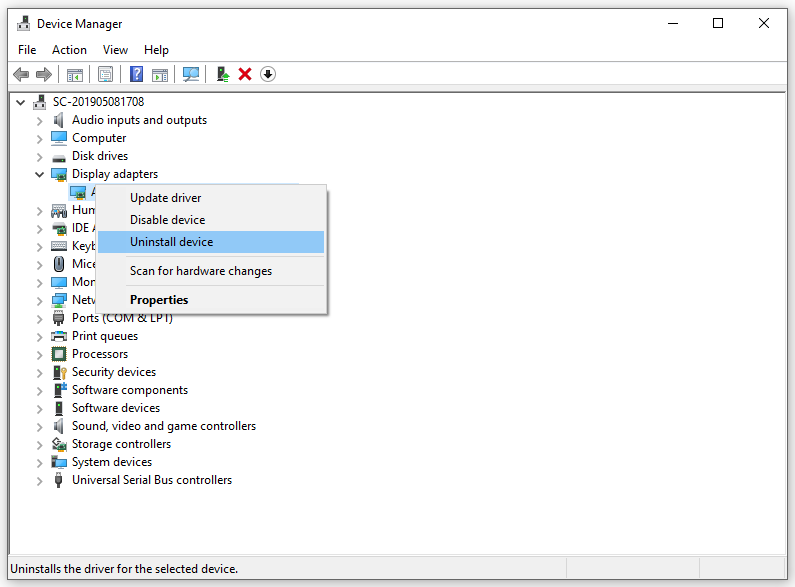This screenshot has width=795, height=587.
Task: Open the View menu in menu bar
Action: tap(115, 50)
